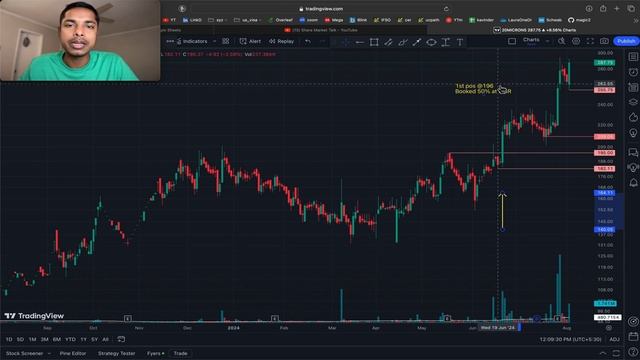Open chart settings gear icon

point(576,41)
